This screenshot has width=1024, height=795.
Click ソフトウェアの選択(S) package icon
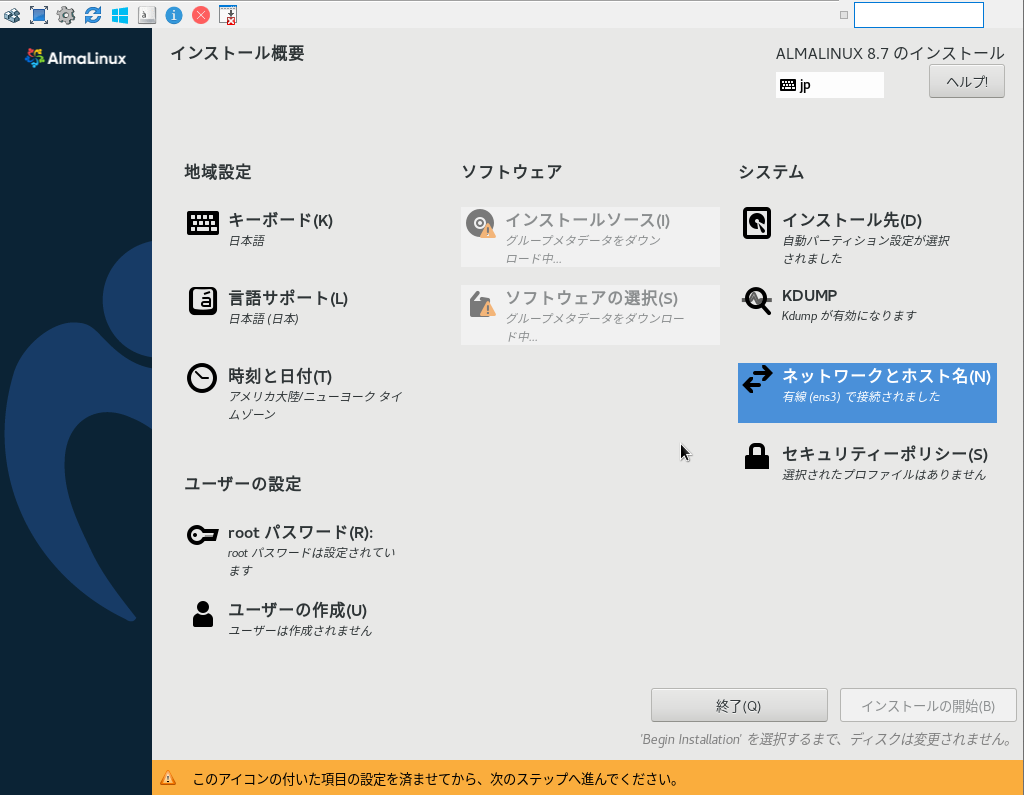pyautogui.click(x=482, y=303)
